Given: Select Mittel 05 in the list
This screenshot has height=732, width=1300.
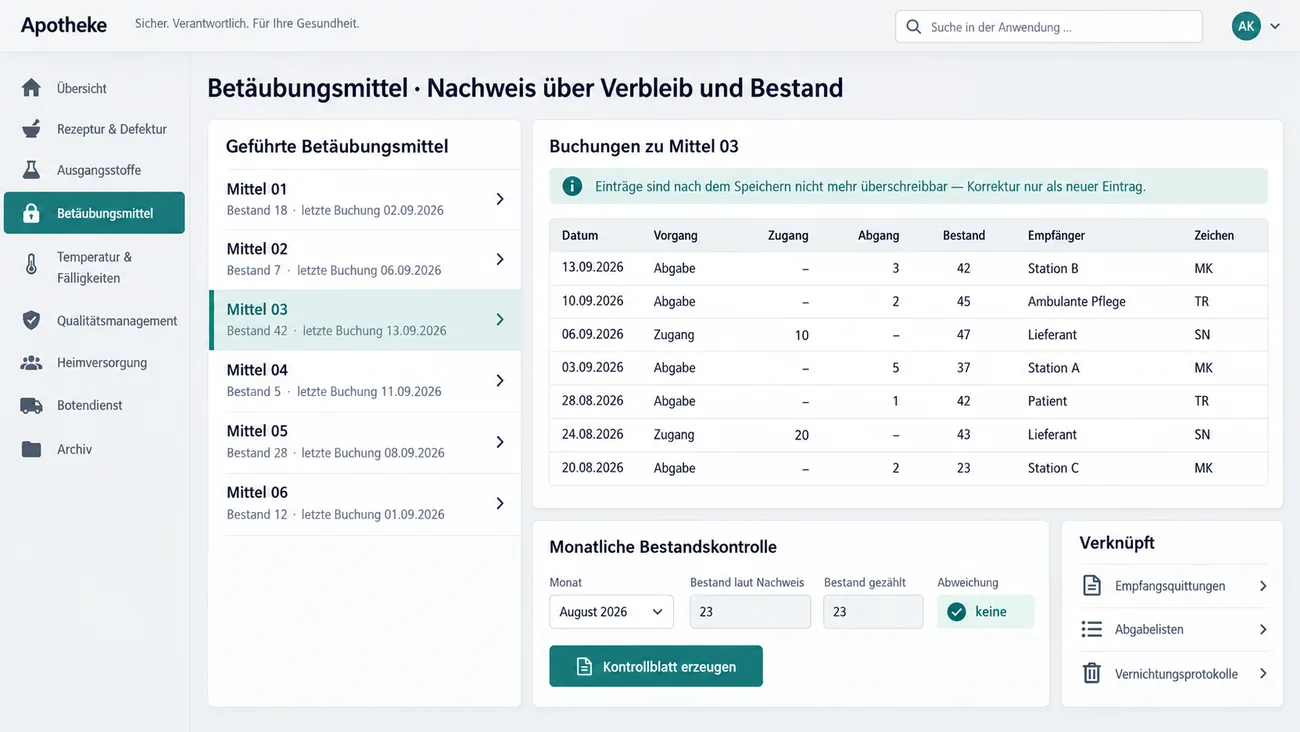Looking at the screenshot, I should point(365,442).
